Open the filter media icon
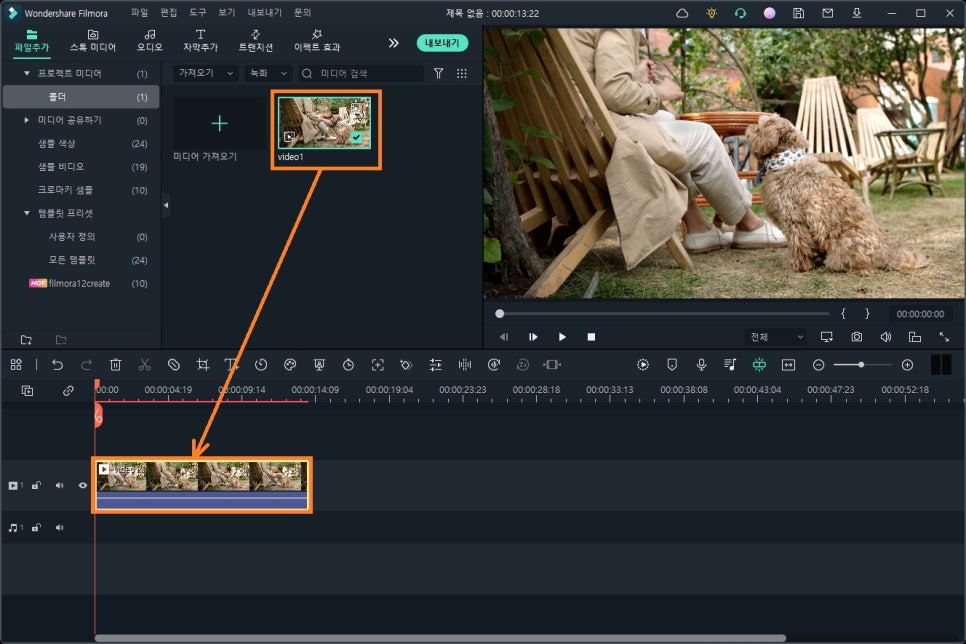This screenshot has height=644, width=966. (x=438, y=73)
